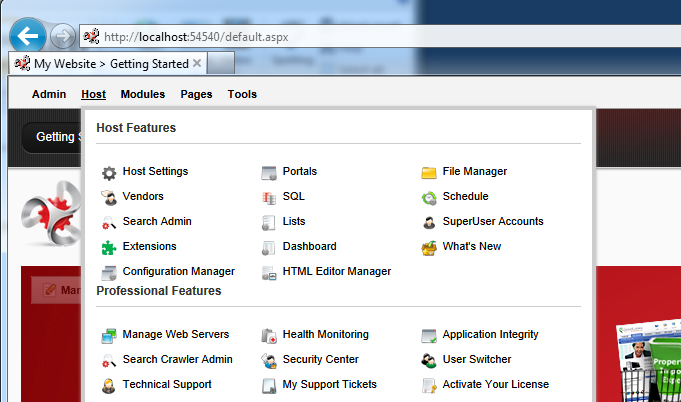Open the Search Crawler Admin link

[x=178, y=359]
